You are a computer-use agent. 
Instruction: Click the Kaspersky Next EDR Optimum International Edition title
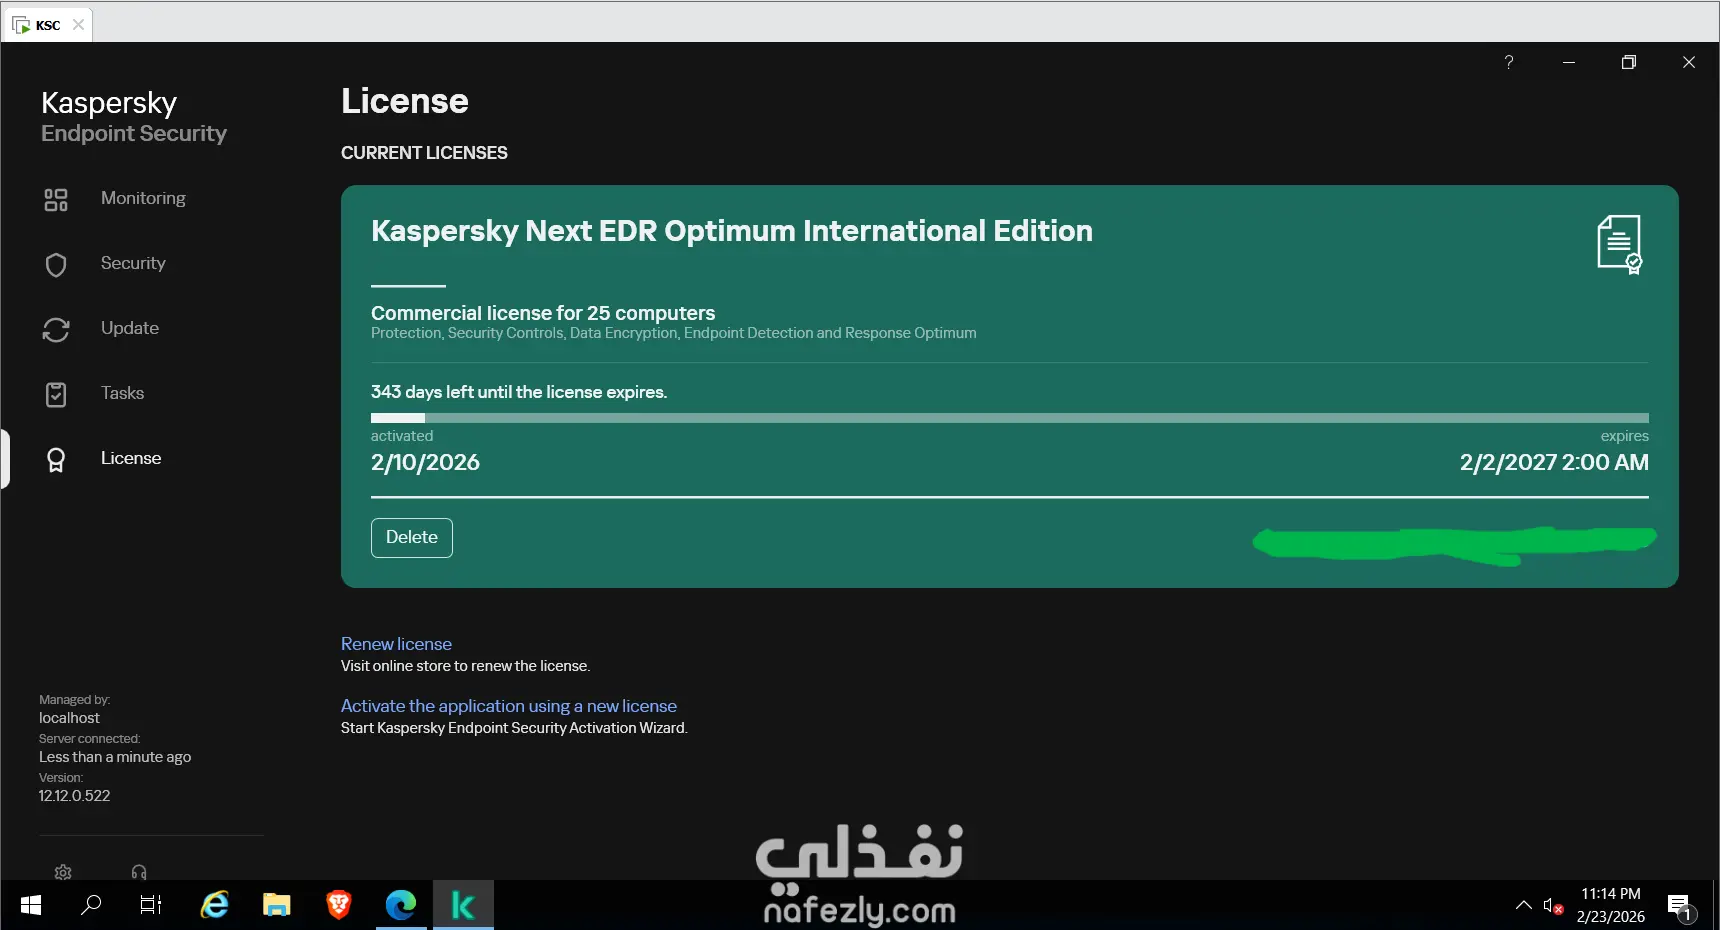tap(732, 231)
